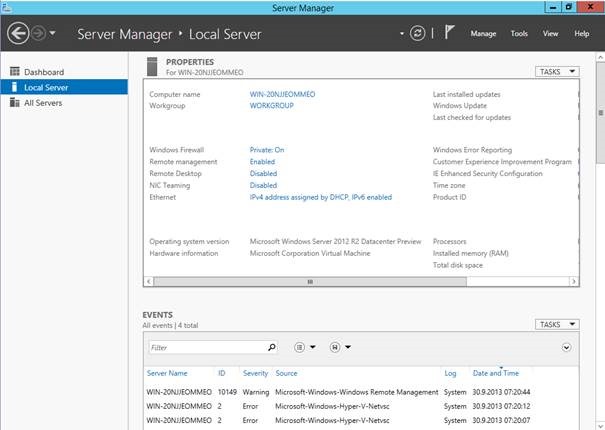Click properties scrollbar right arrow
The height and width of the screenshot is (430, 605).
point(574,282)
